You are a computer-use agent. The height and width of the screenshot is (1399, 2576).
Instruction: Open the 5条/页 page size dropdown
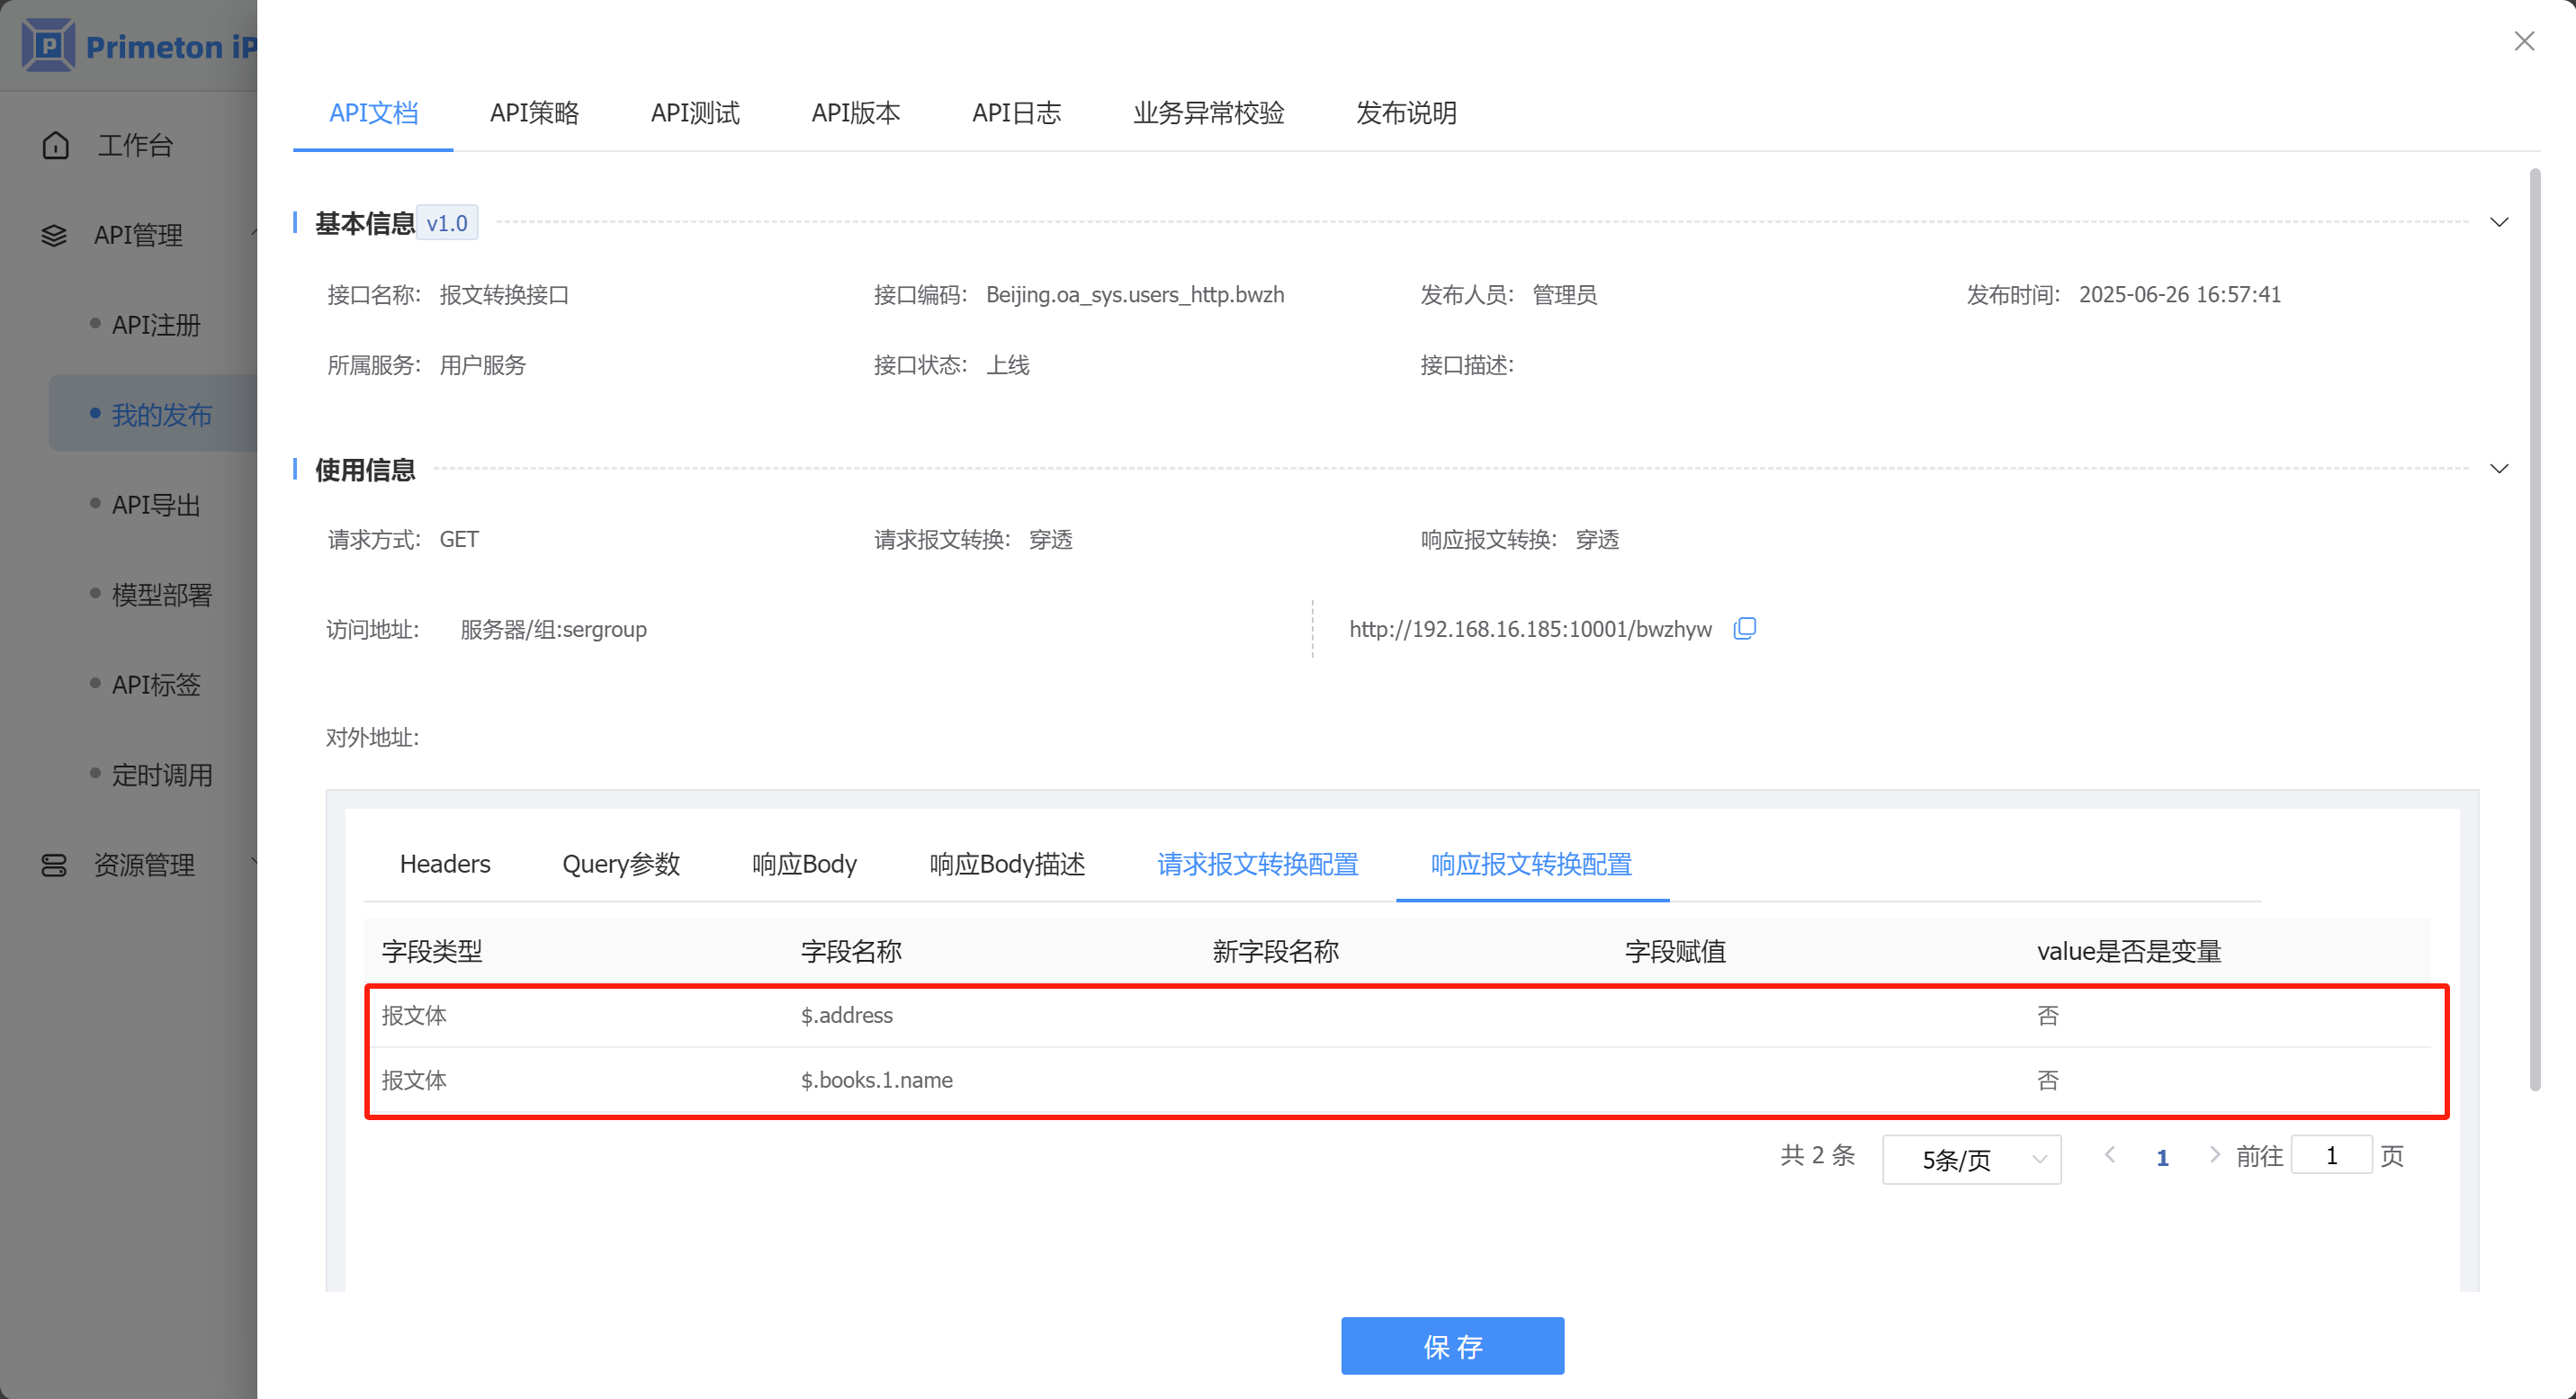pos(1971,1159)
